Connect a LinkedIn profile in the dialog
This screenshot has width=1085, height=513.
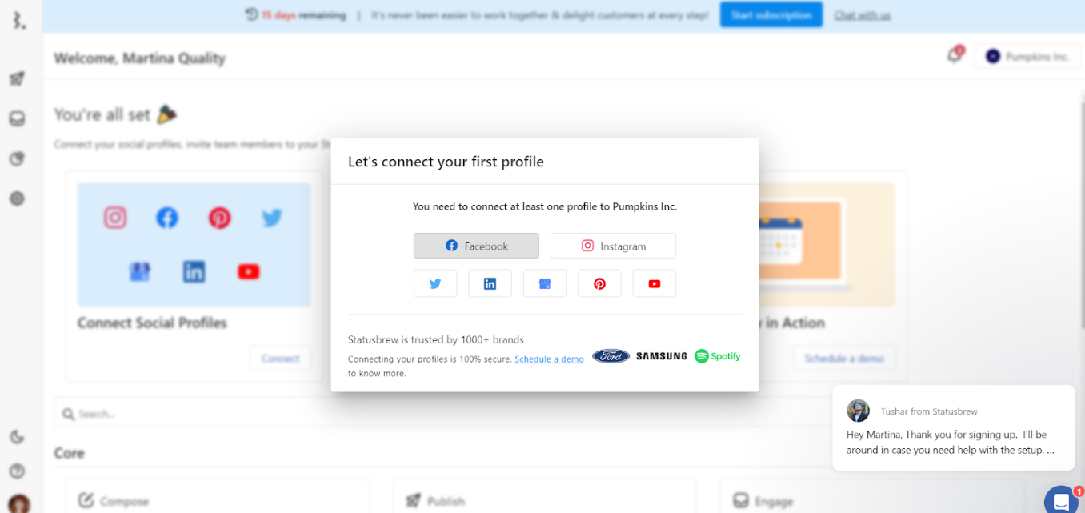pyautogui.click(x=490, y=284)
